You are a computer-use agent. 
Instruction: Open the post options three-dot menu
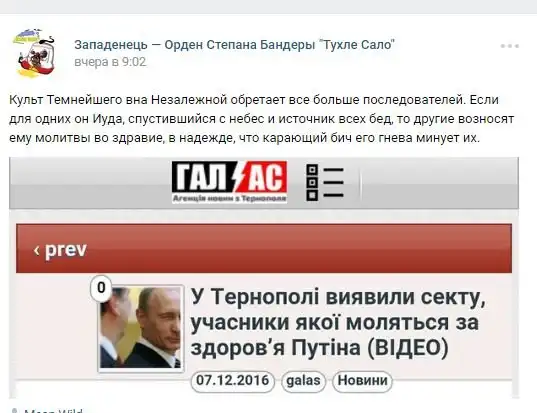510,46
